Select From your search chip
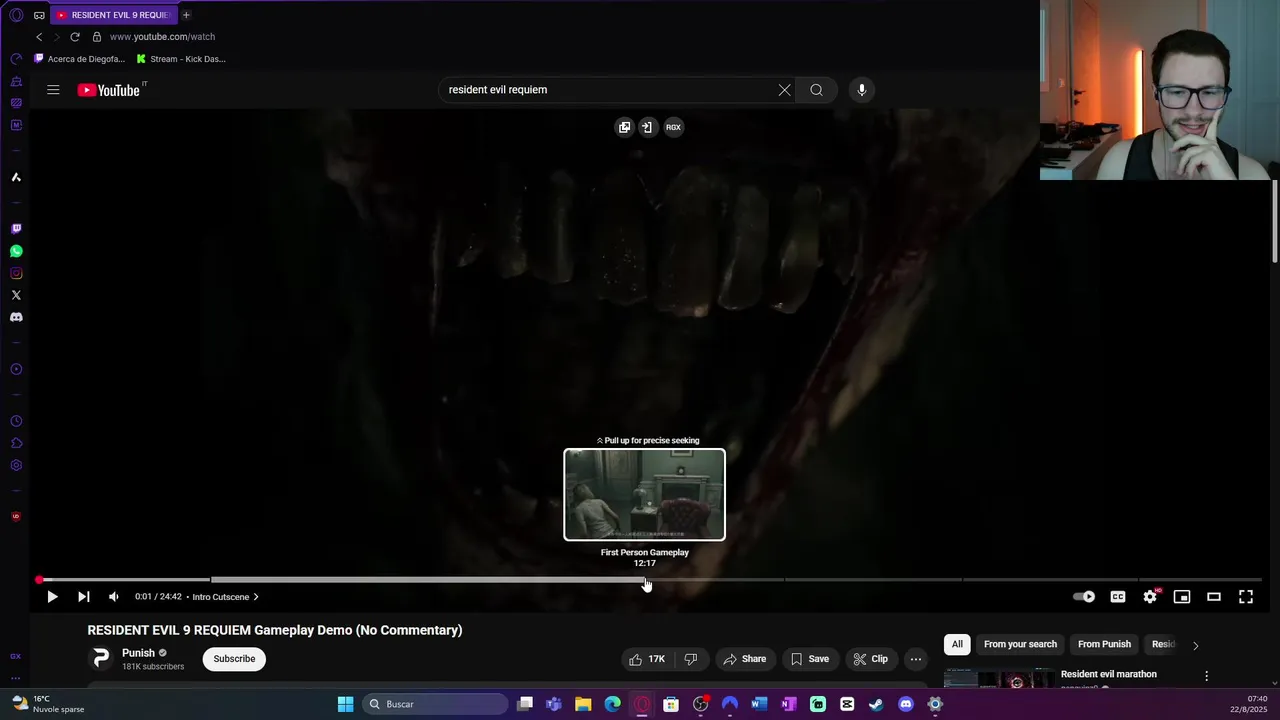 tap(1020, 645)
